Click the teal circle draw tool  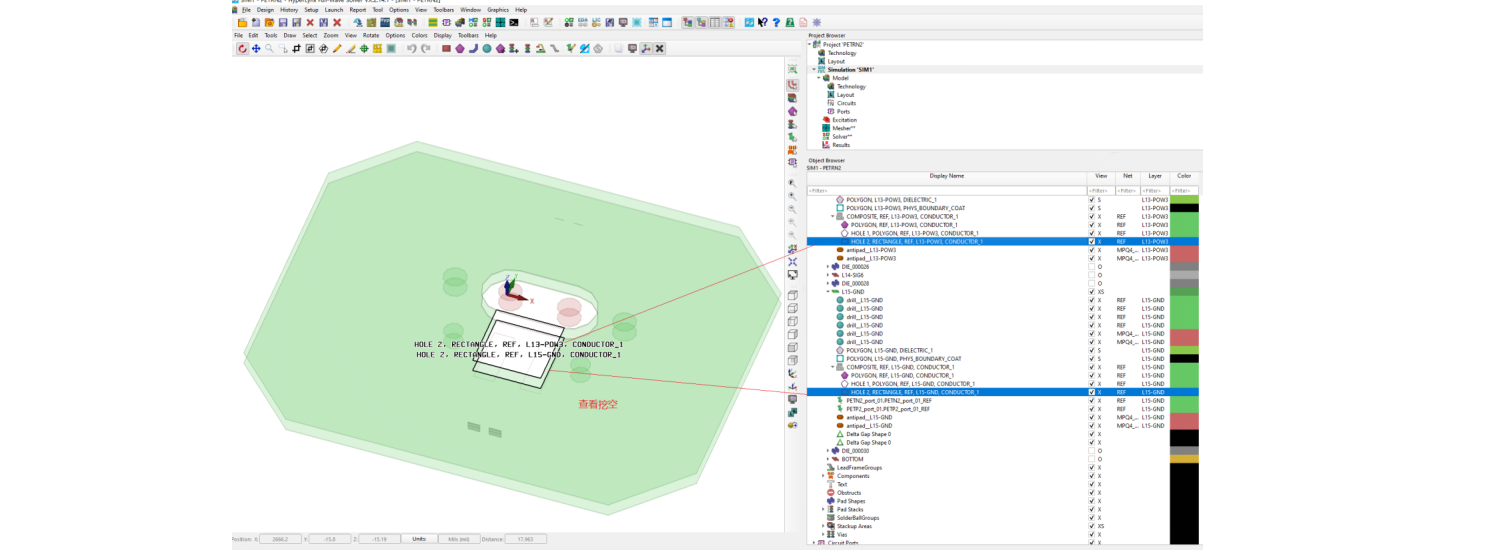[487, 48]
